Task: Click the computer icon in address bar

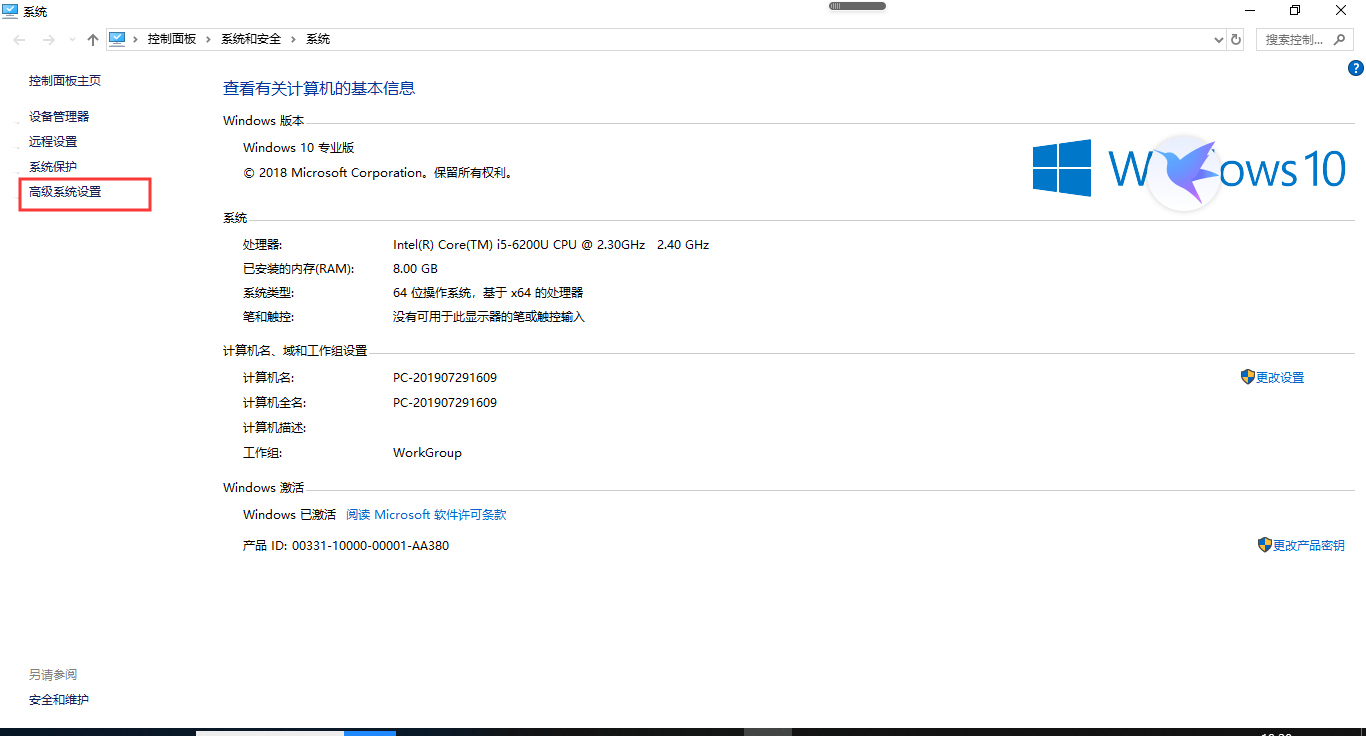Action: point(118,39)
